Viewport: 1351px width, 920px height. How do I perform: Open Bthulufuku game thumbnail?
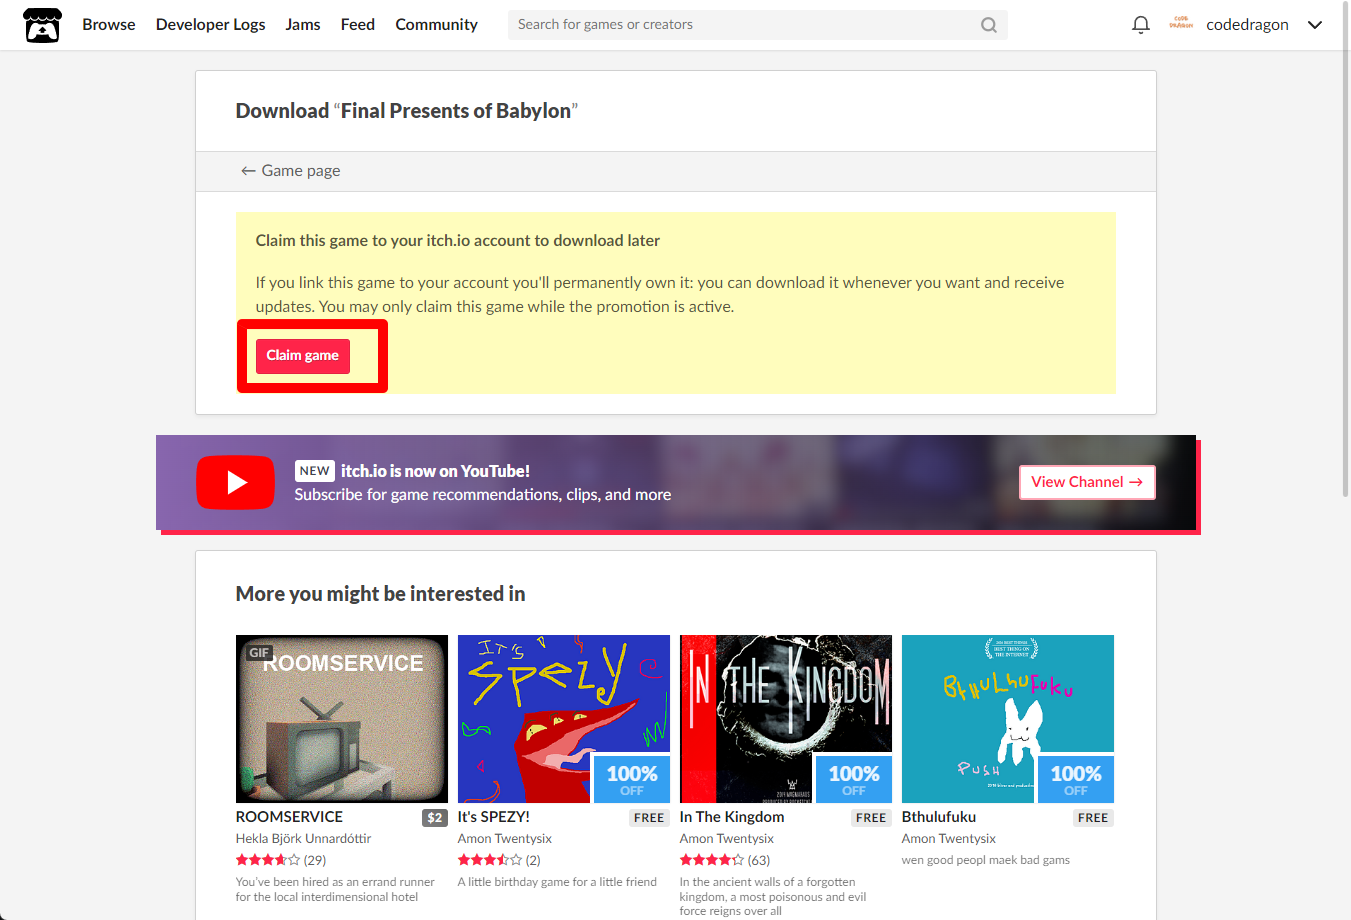1008,719
